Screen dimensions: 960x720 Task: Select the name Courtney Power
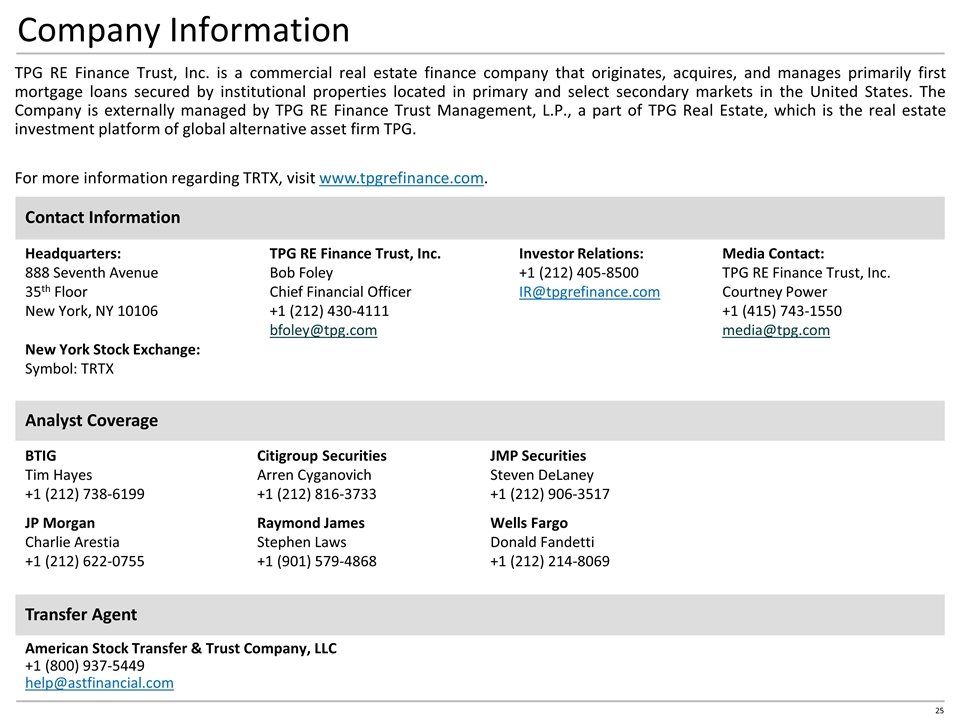774,291
